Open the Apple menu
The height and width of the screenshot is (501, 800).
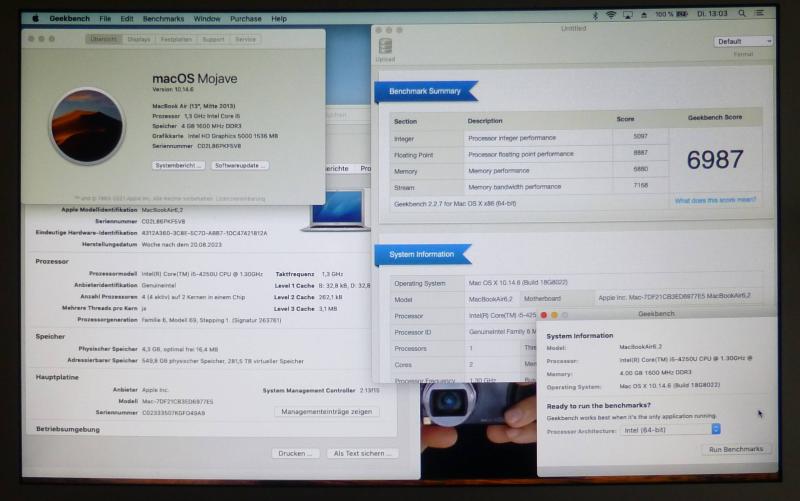pos(36,18)
